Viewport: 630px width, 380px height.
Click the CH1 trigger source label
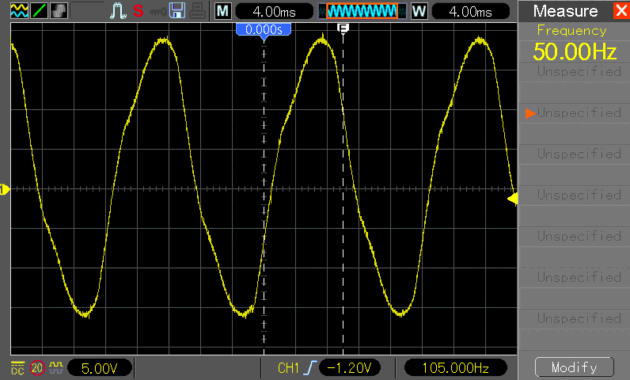[x=288, y=368]
